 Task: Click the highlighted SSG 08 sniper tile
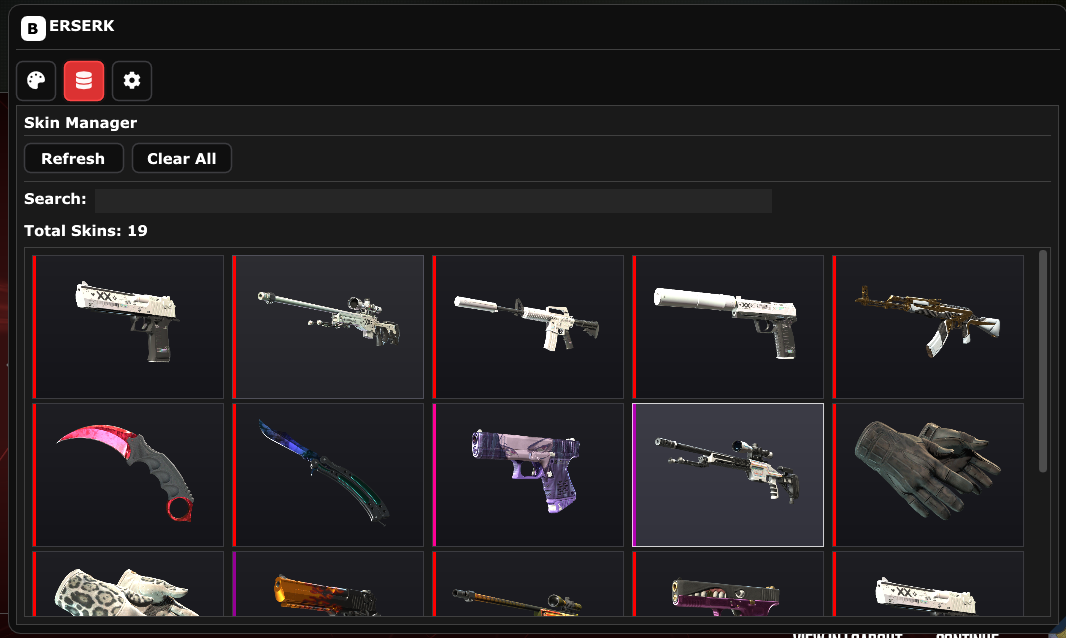727,475
